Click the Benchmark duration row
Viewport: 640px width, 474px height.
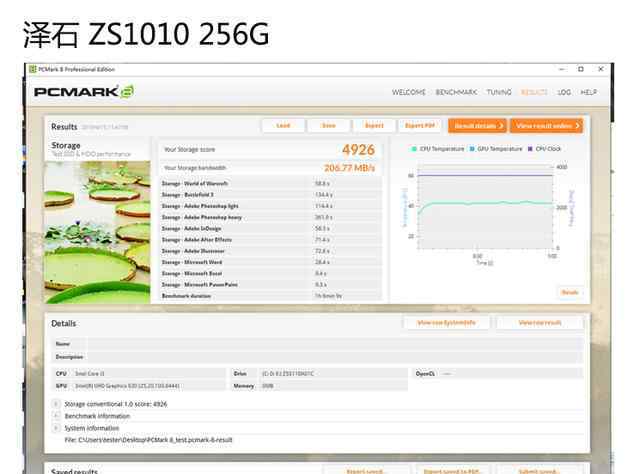coord(271,296)
